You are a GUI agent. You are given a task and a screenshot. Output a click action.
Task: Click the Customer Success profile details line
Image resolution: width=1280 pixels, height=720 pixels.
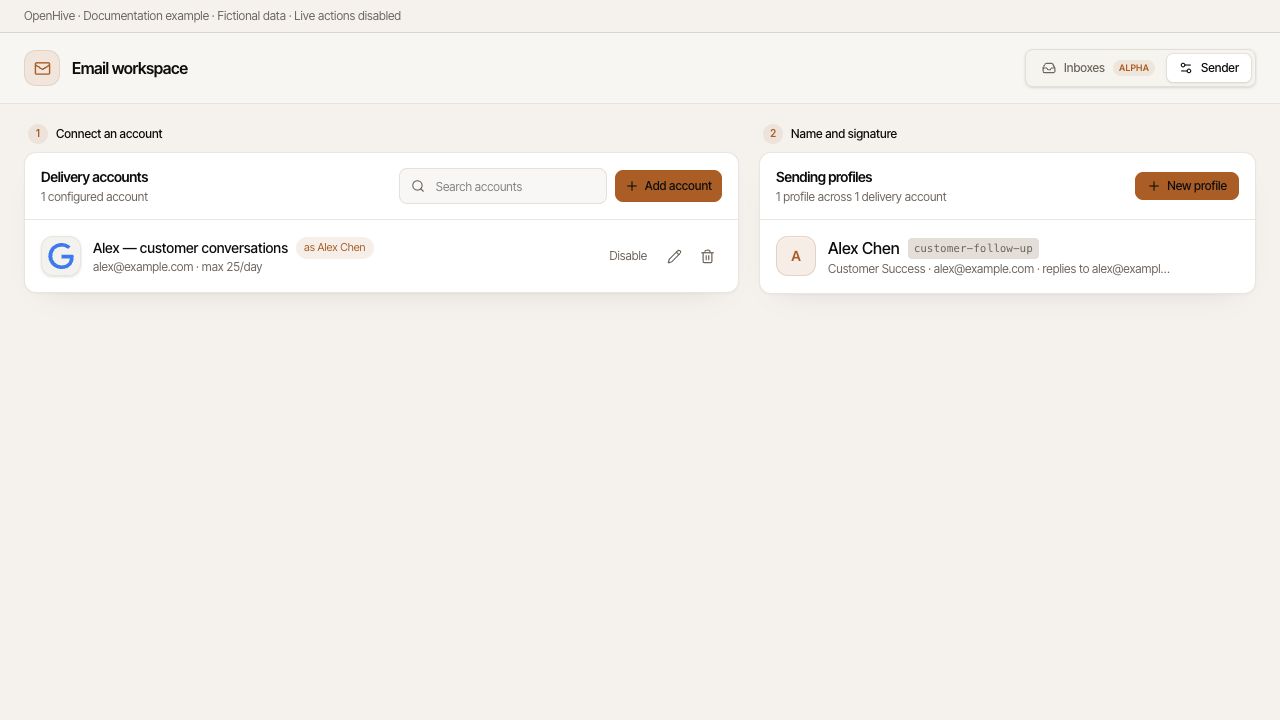pos(999,269)
